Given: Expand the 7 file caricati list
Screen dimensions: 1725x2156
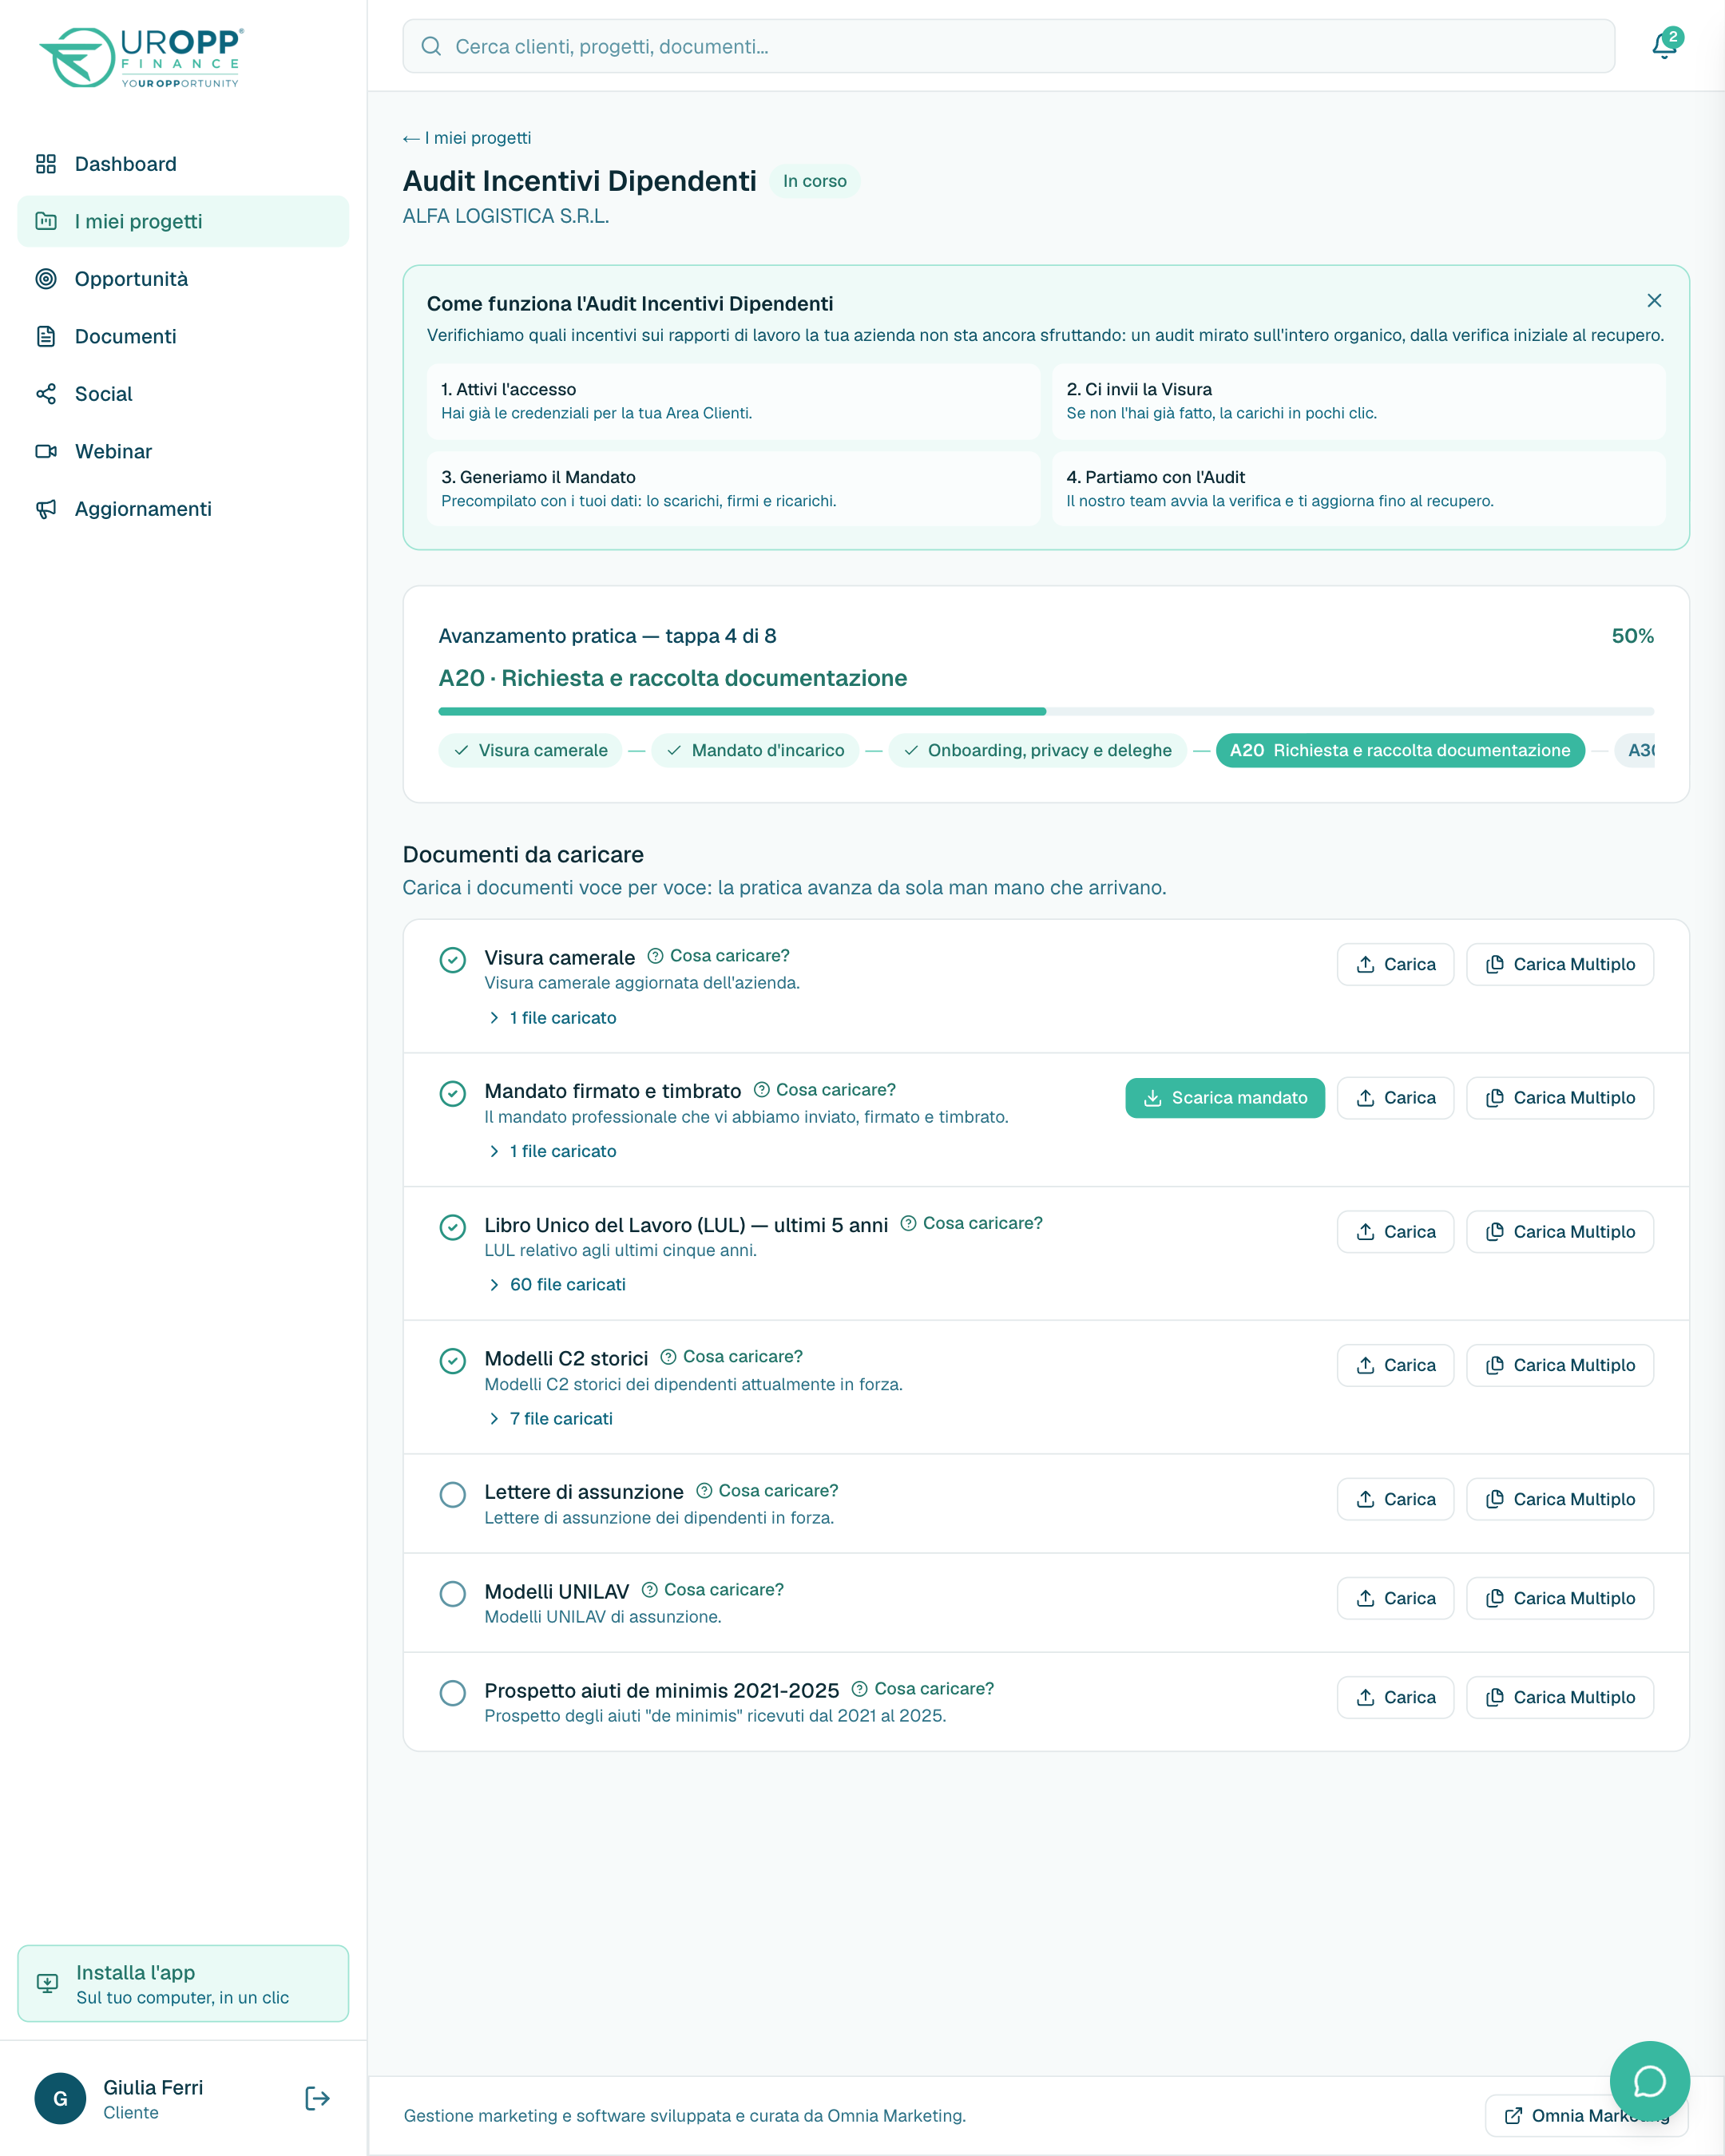Looking at the screenshot, I should point(550,1419).
